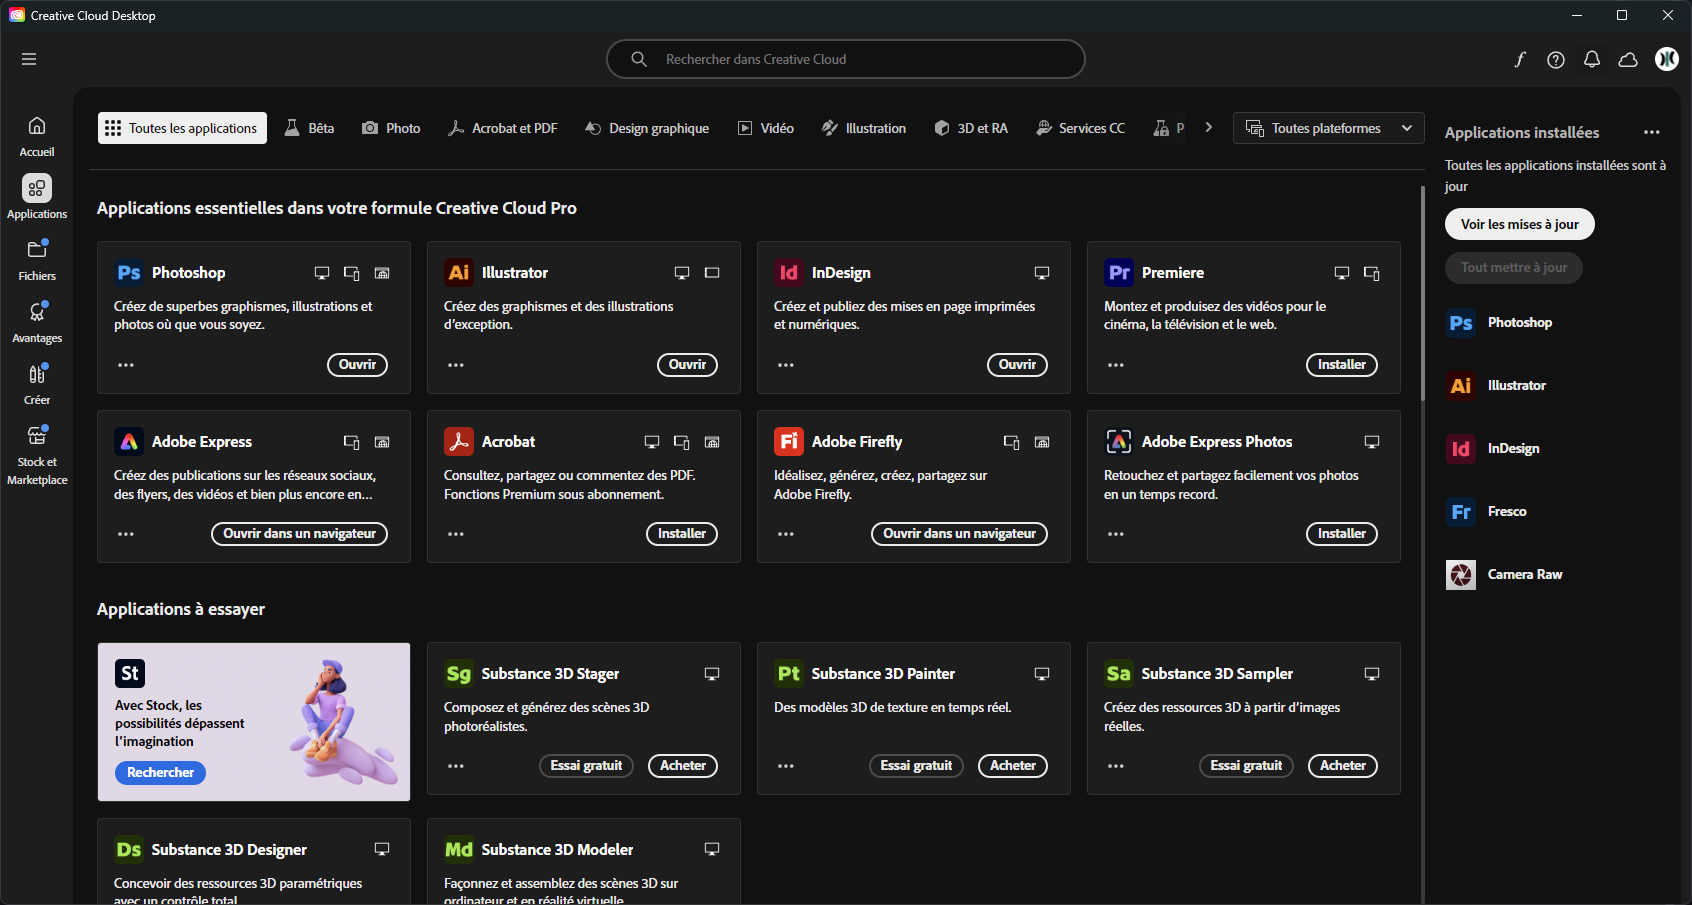Click Ouvrir dans un navigateur for Adobe Express
The width and height of the screenshot is (1692, 905).
299,534
